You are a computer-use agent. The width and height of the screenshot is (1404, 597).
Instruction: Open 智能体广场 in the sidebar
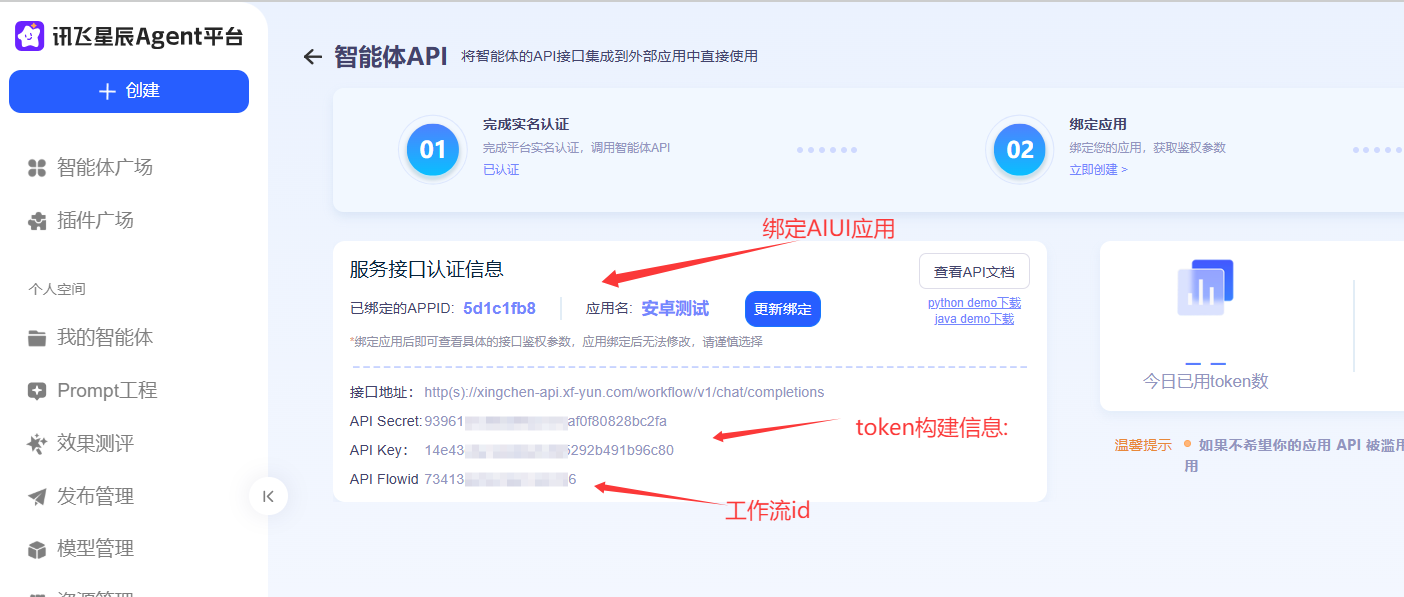(104, 167)
